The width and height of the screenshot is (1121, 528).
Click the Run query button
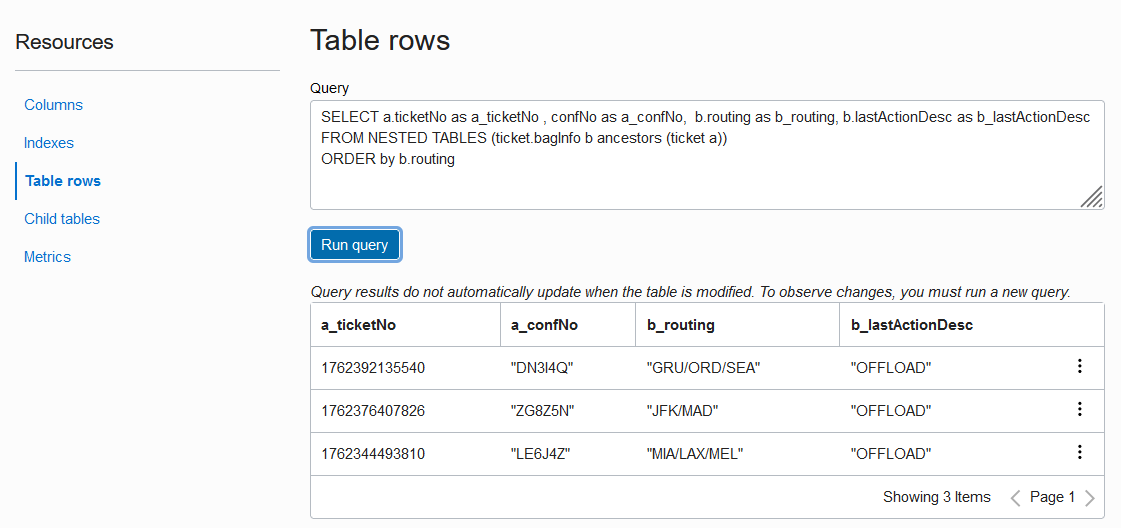click(355, 245)
